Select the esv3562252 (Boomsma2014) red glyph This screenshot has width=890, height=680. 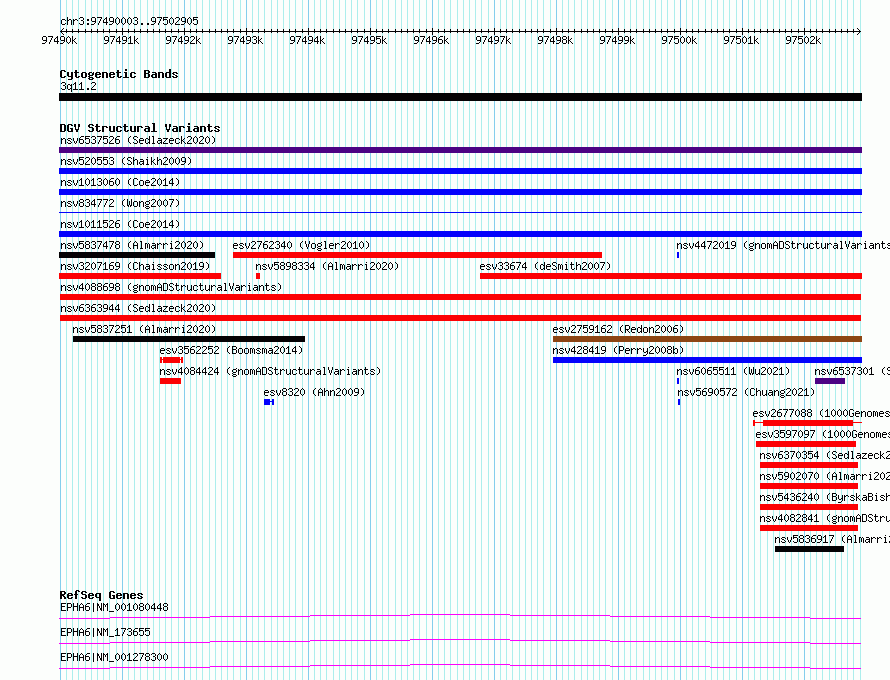pyautogui.click(x=171, y=360)
